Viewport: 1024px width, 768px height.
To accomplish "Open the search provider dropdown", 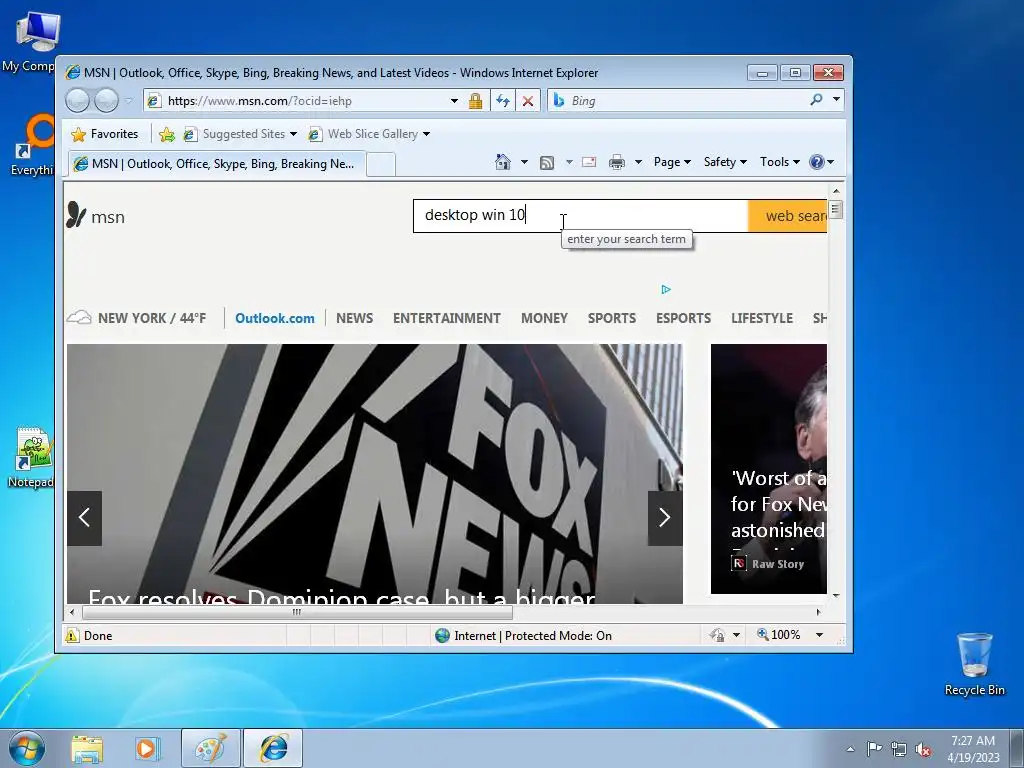I will [x=836, y=100].
